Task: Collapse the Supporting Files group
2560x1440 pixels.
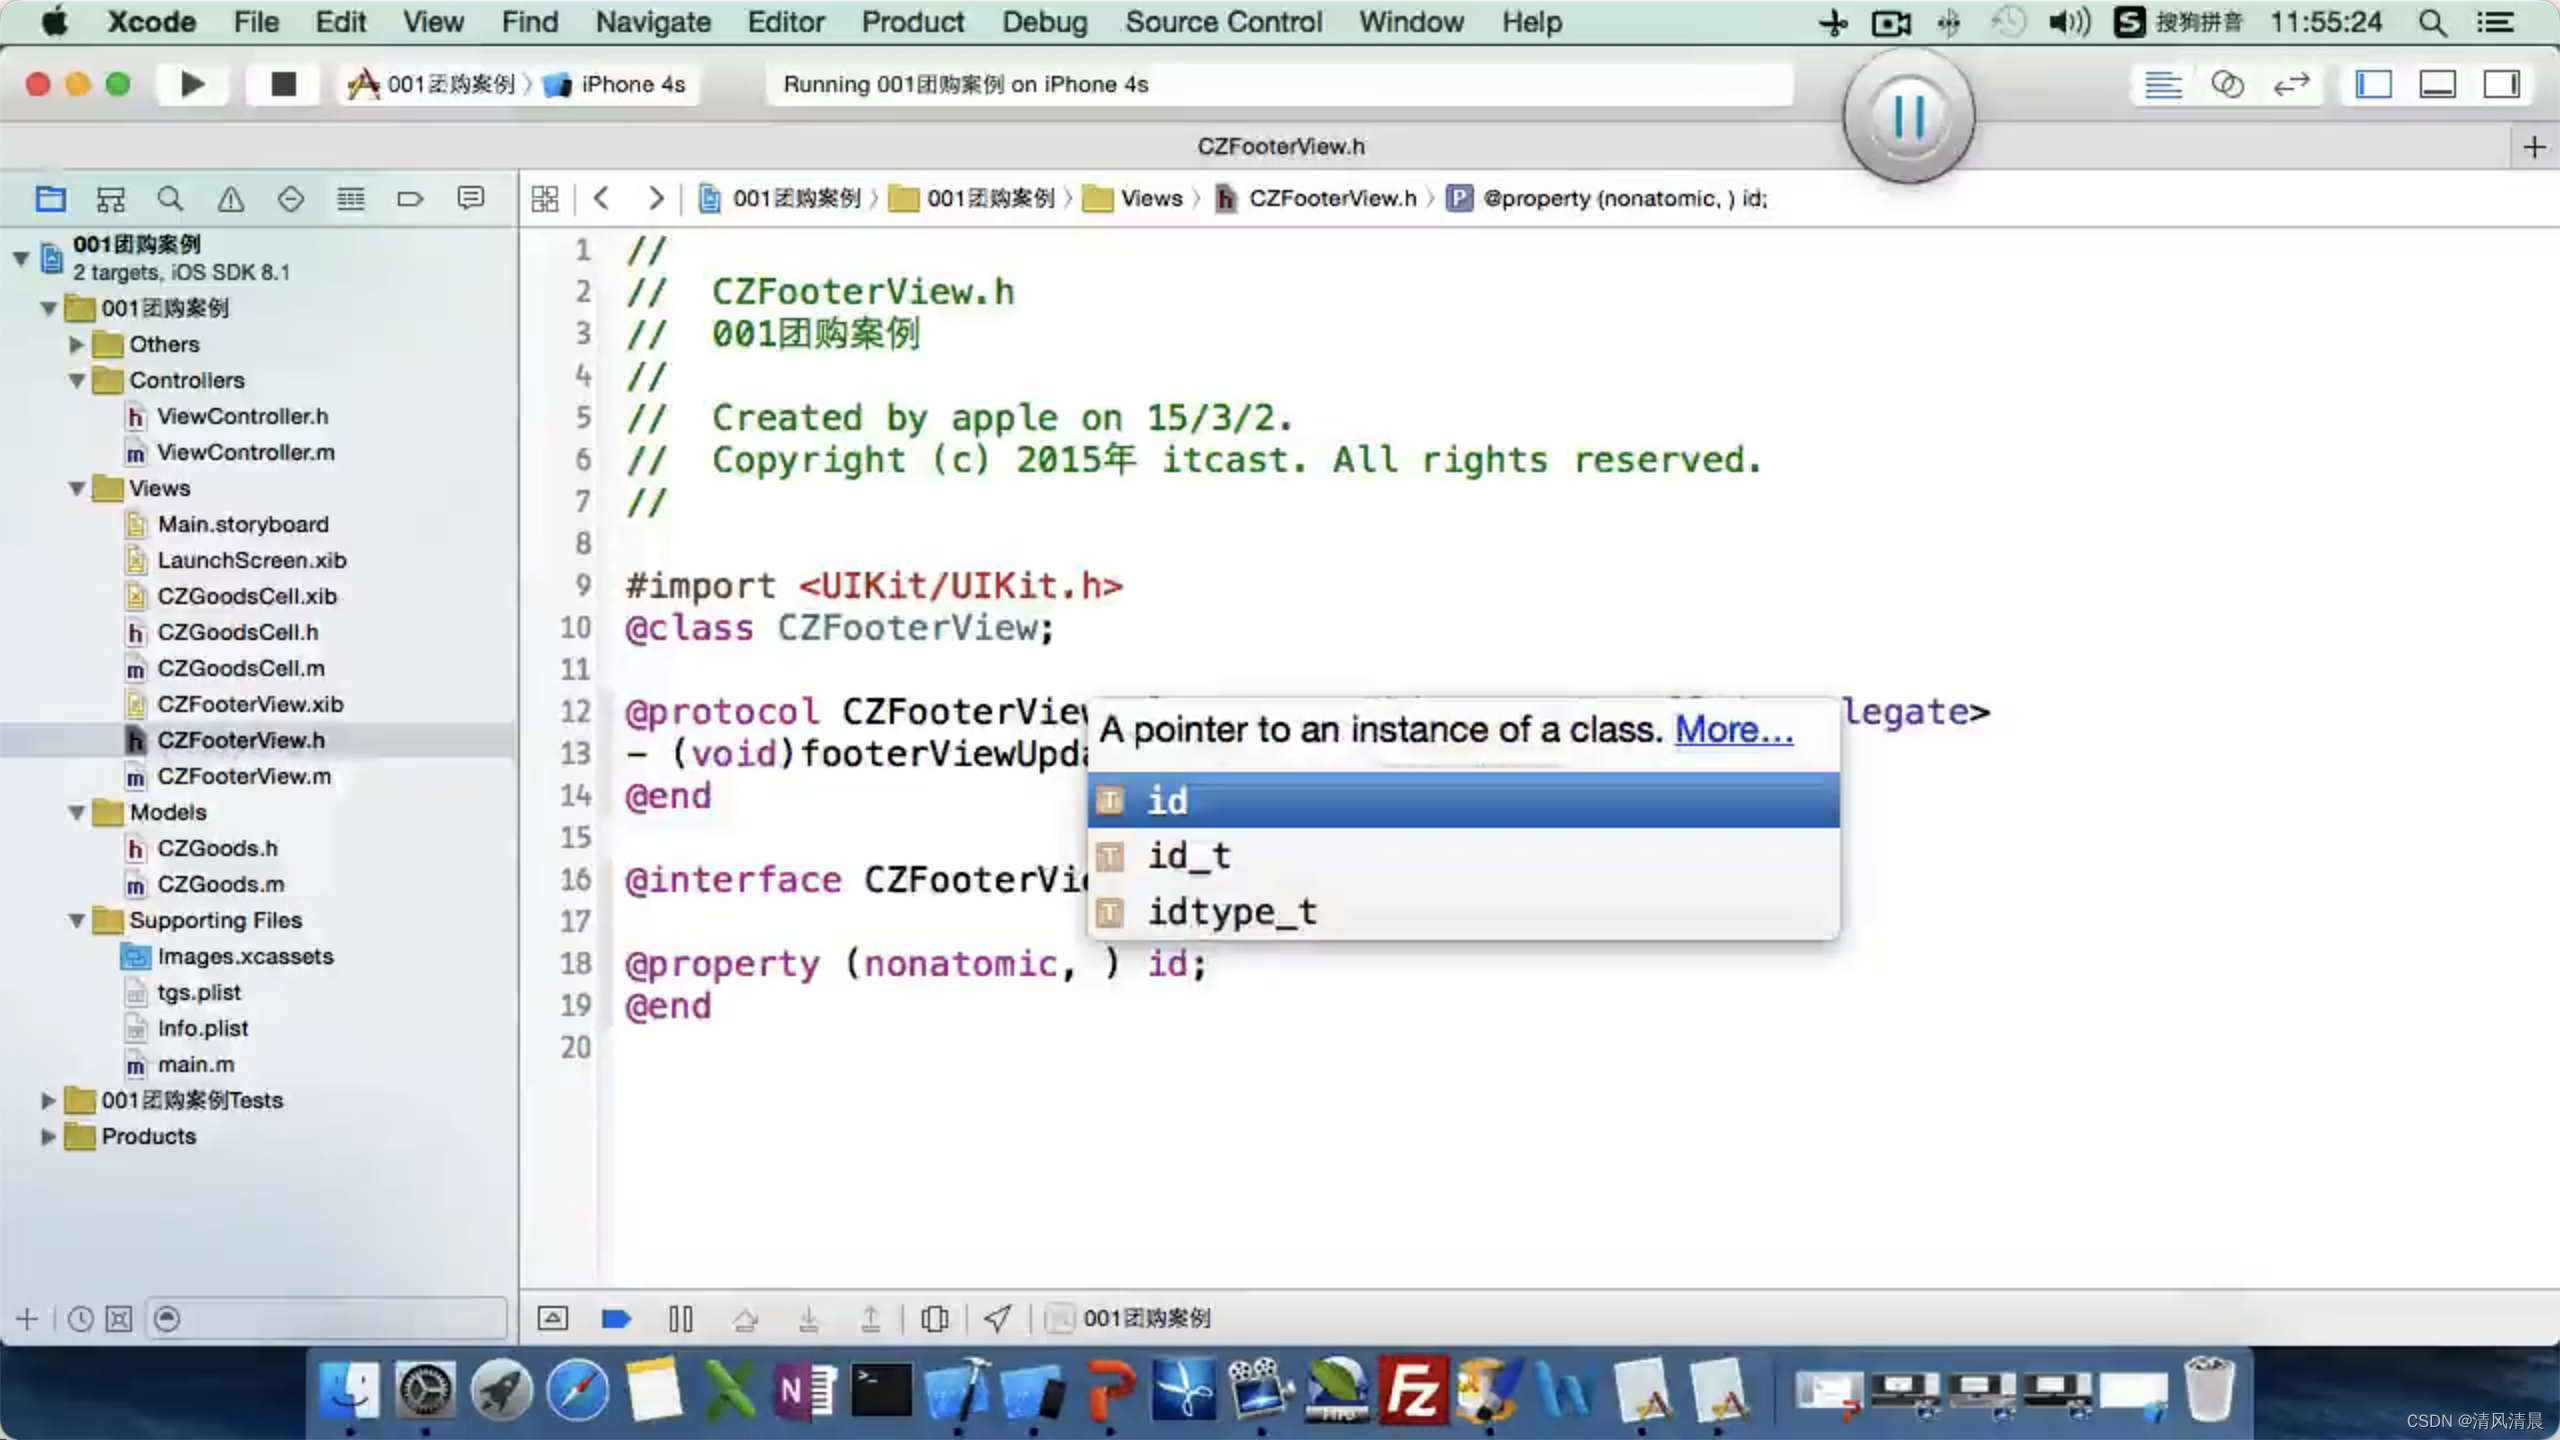Action: coord(76,920)
